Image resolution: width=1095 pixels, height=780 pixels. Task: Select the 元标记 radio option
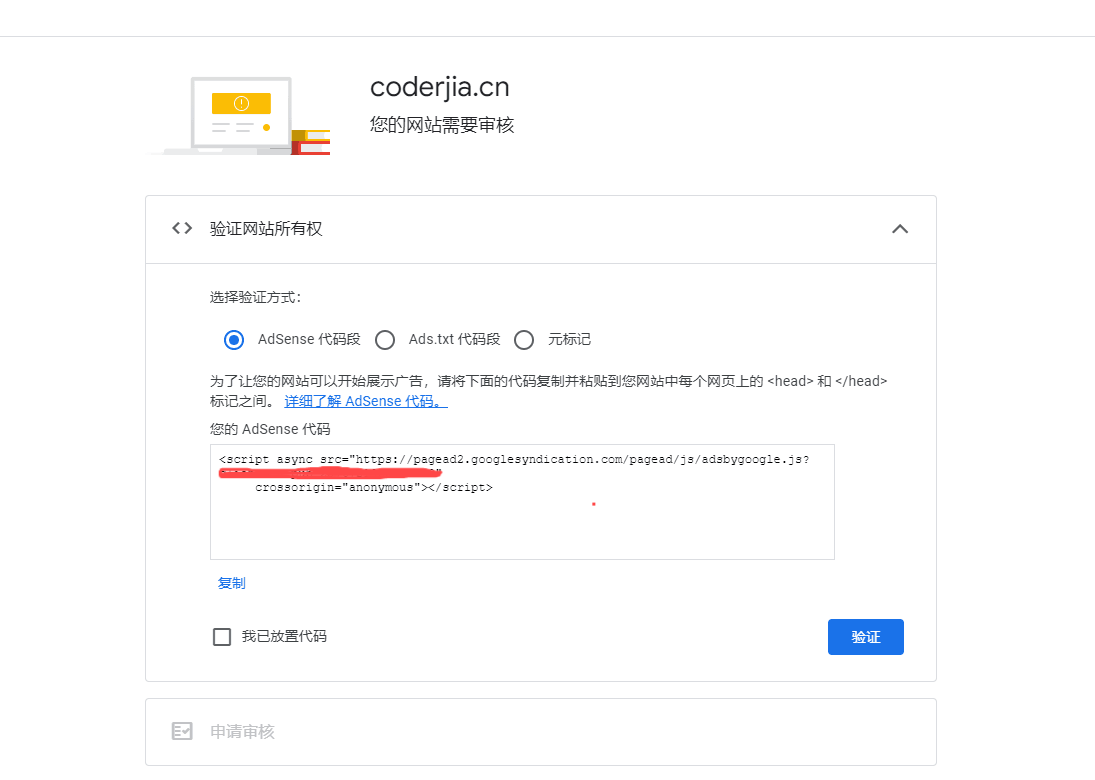pos(524,340)
